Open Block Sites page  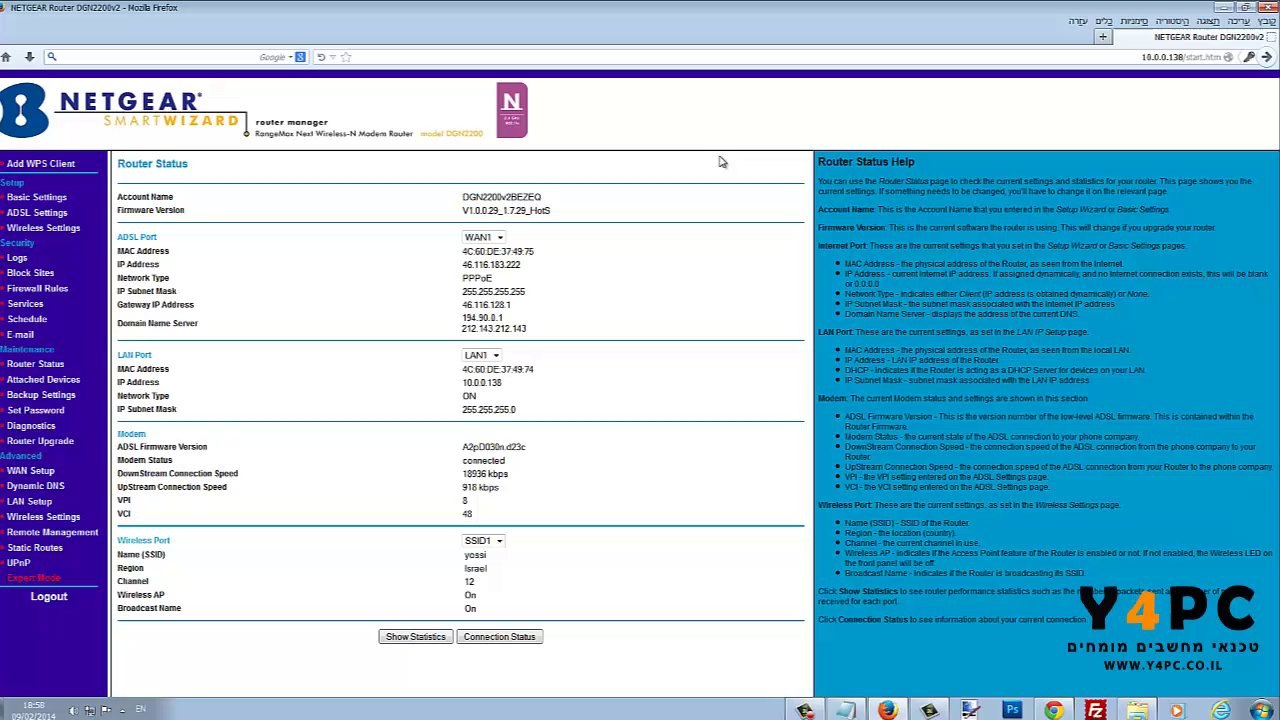31,273
